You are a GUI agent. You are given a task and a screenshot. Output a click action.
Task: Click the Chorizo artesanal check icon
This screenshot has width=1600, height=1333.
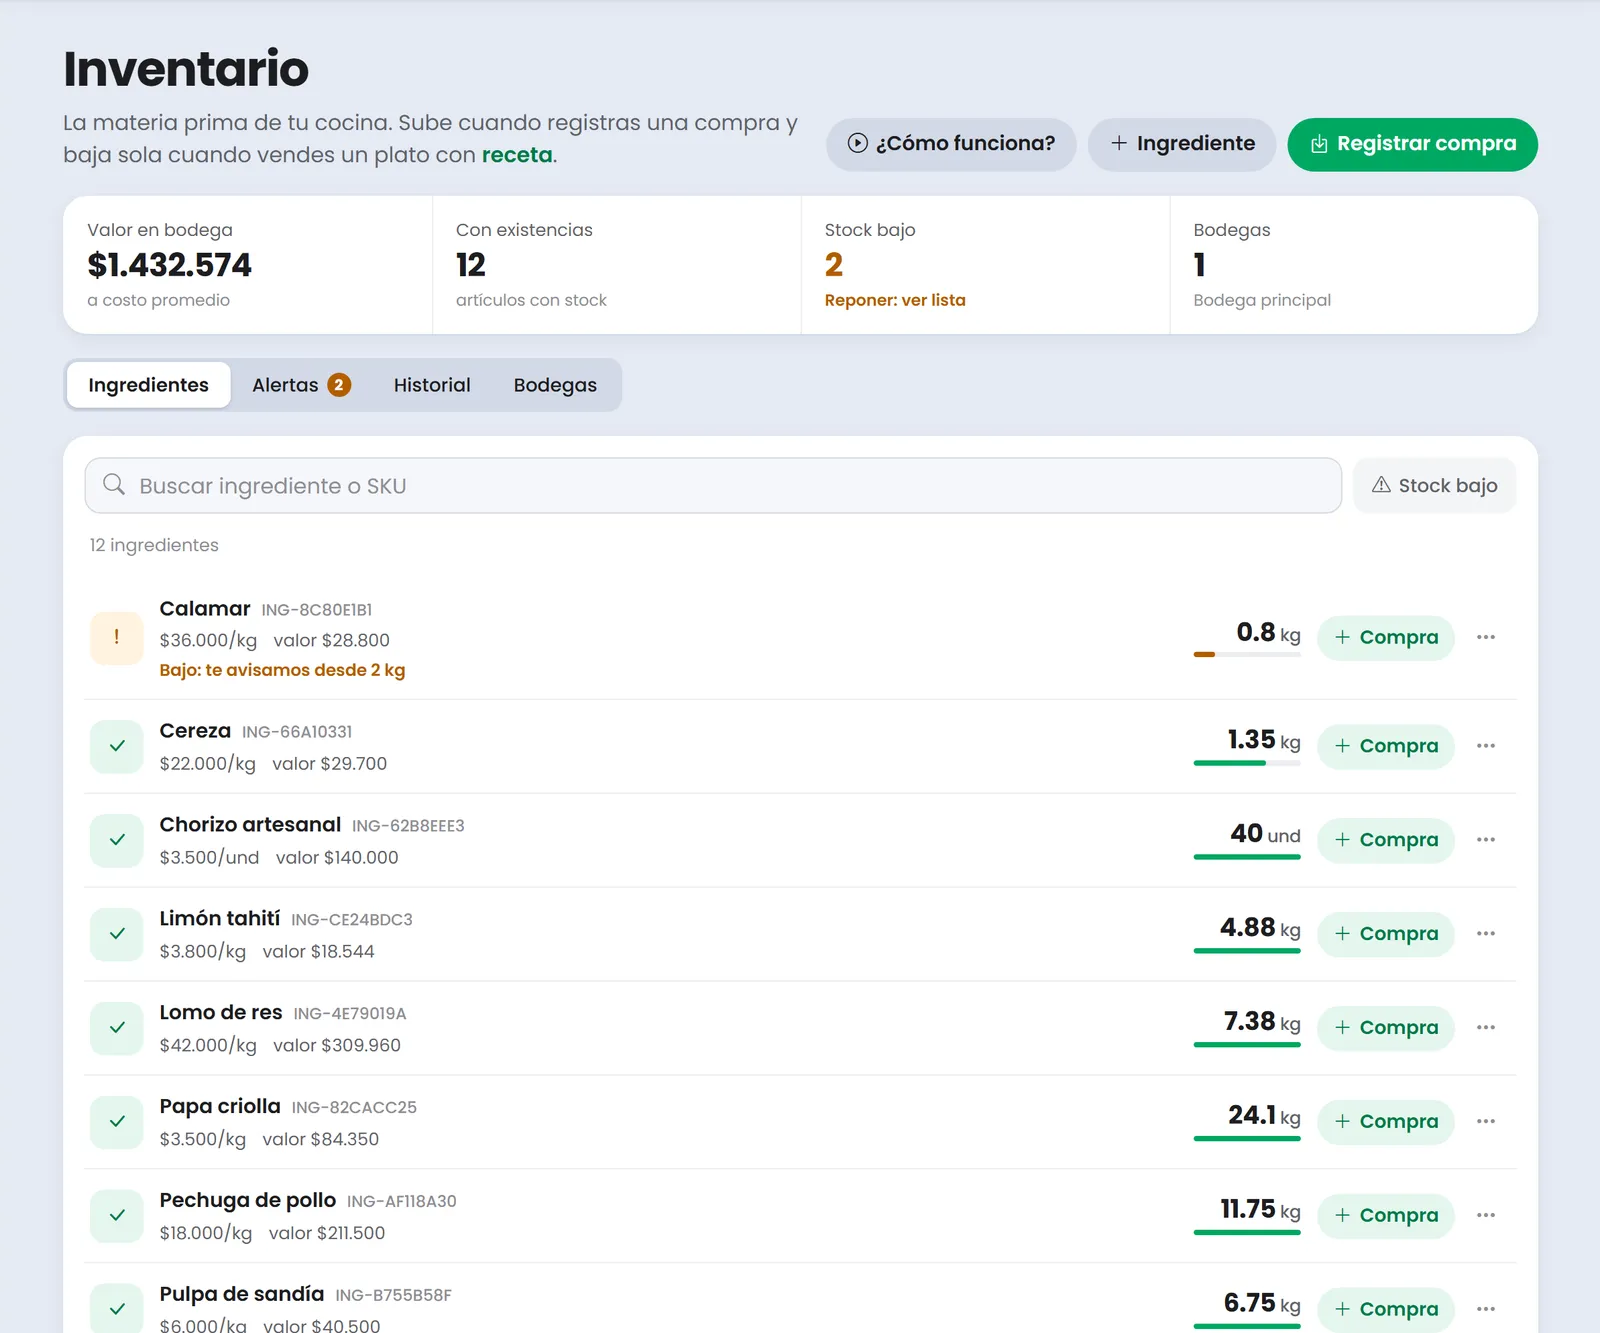[117, 840]
